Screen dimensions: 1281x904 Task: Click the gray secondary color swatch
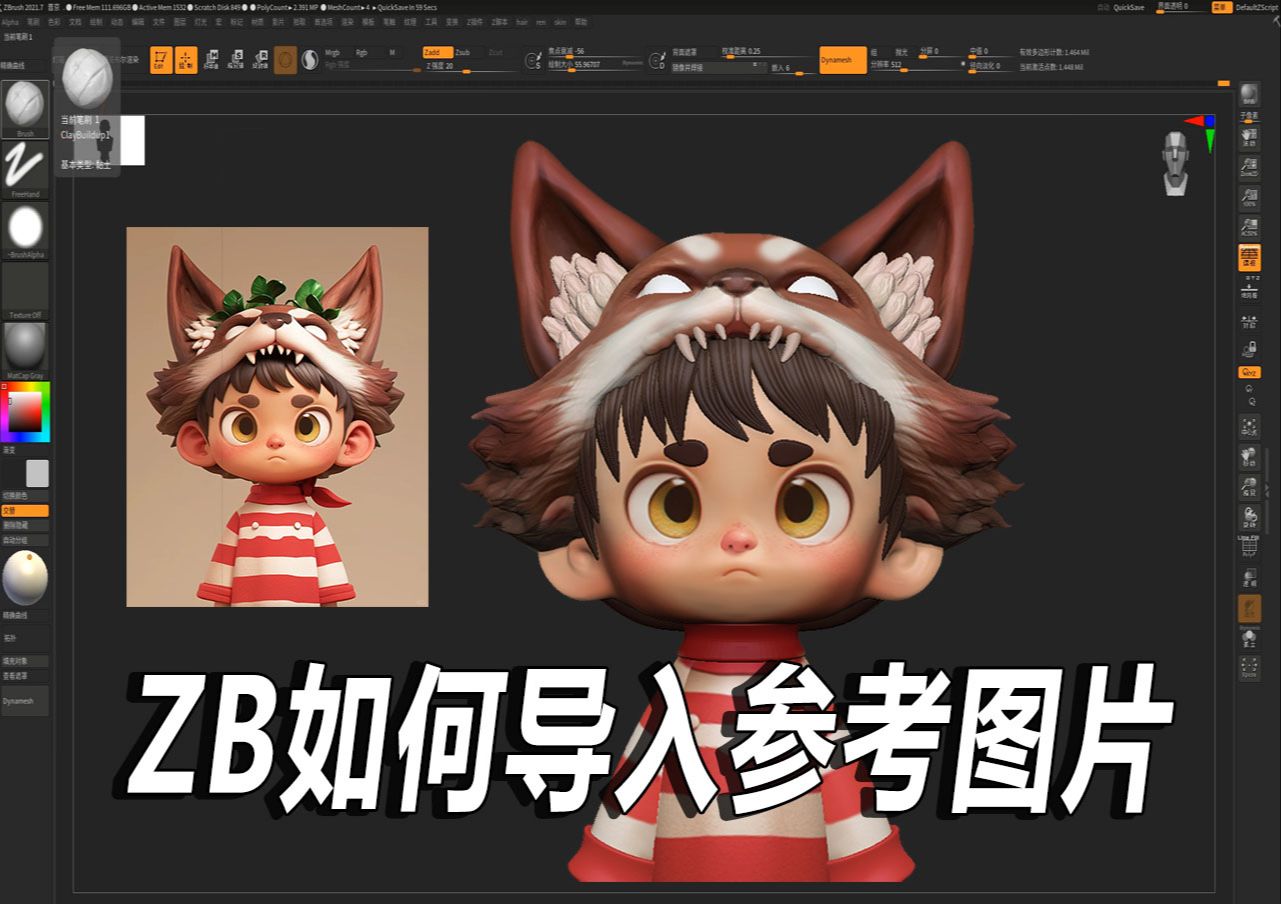click(x=37, y=473)
